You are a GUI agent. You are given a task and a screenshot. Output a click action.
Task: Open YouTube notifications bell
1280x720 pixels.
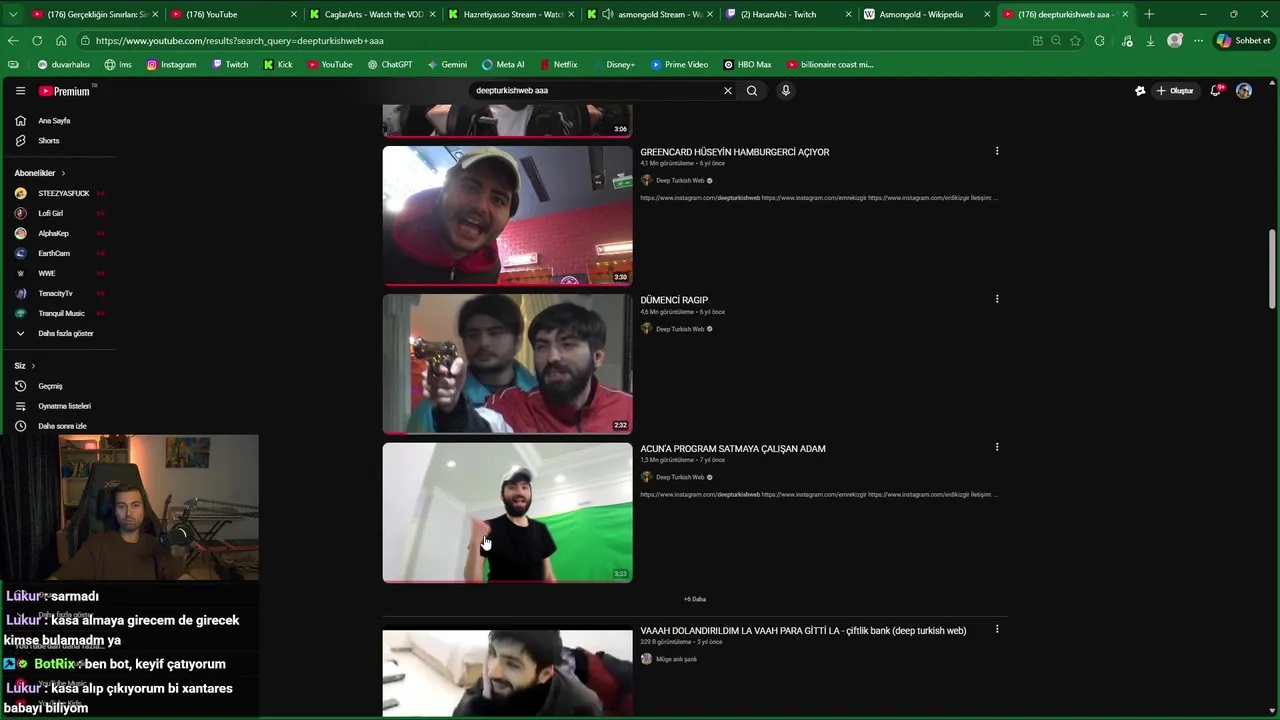[1217, 91]
